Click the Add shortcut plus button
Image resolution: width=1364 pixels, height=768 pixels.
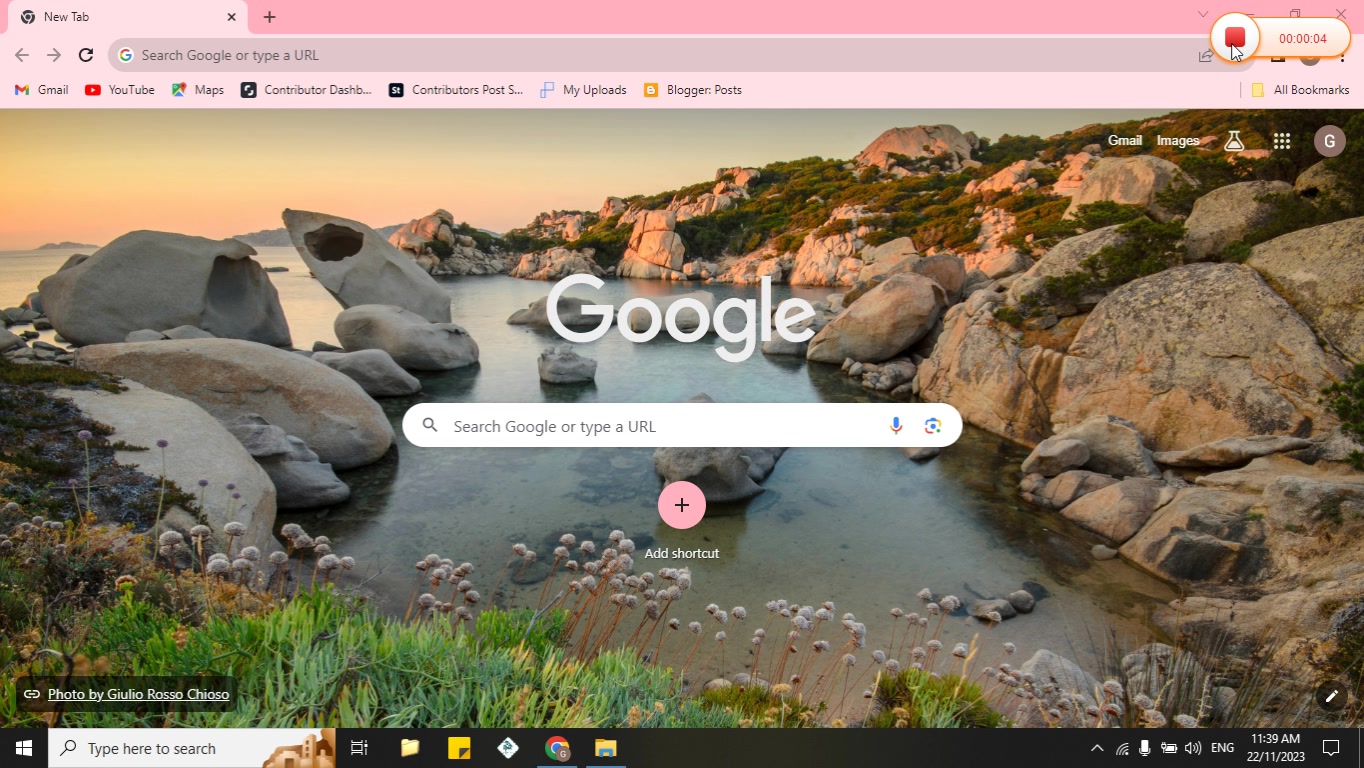click(x=682, y=505)
